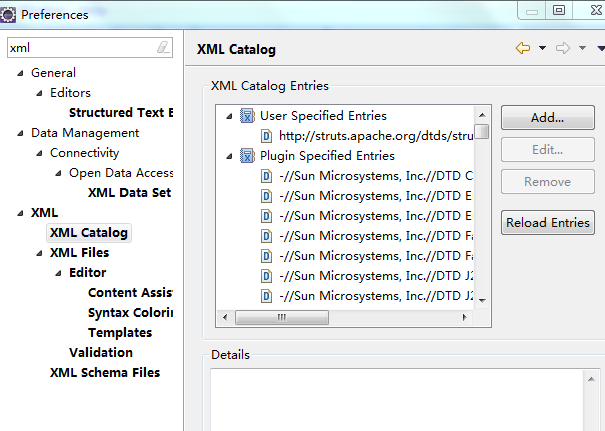The width and height of the screenshot is (605, 431).
Task: Click the catalog list horizontal scrollbar thumb
Action: pyautogui.click(x=282, y=318)
